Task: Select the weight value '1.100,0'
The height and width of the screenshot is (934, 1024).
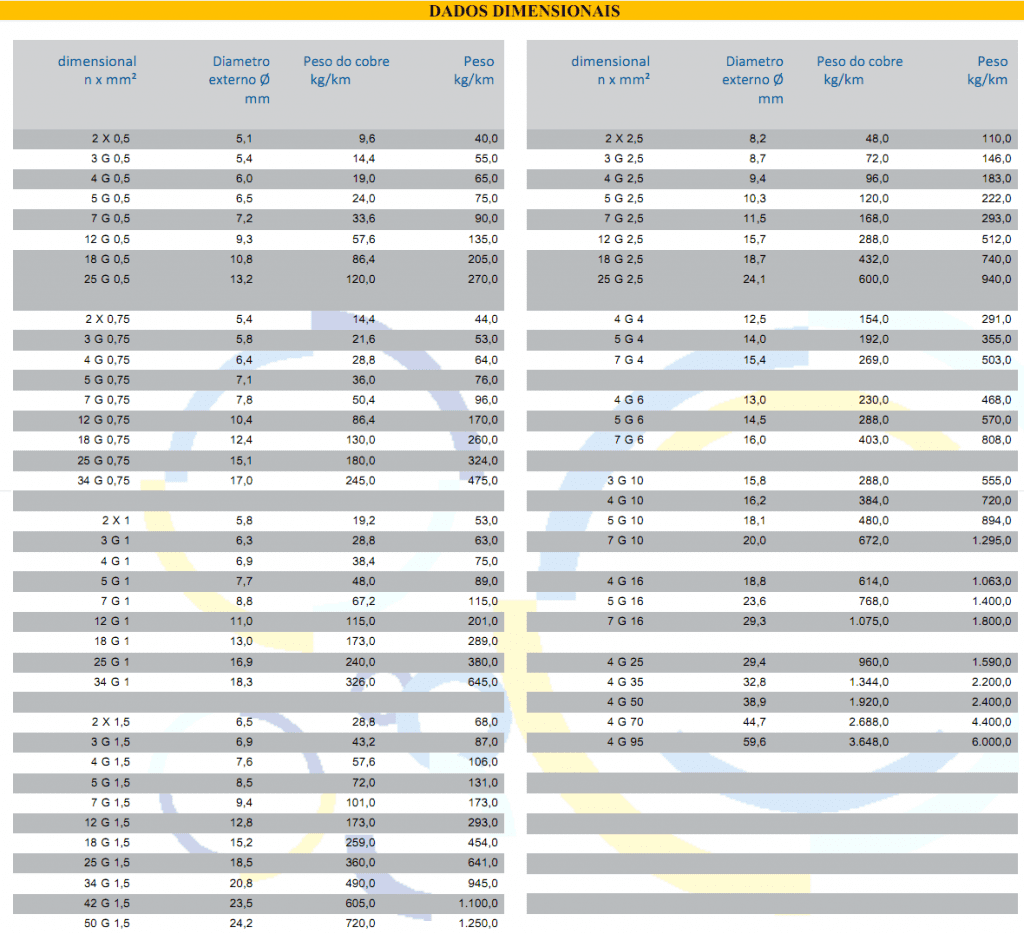Action: click(478, 903)
